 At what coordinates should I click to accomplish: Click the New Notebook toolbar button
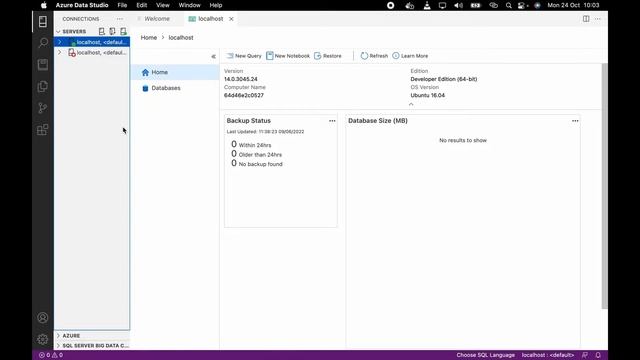pos(288,56)
